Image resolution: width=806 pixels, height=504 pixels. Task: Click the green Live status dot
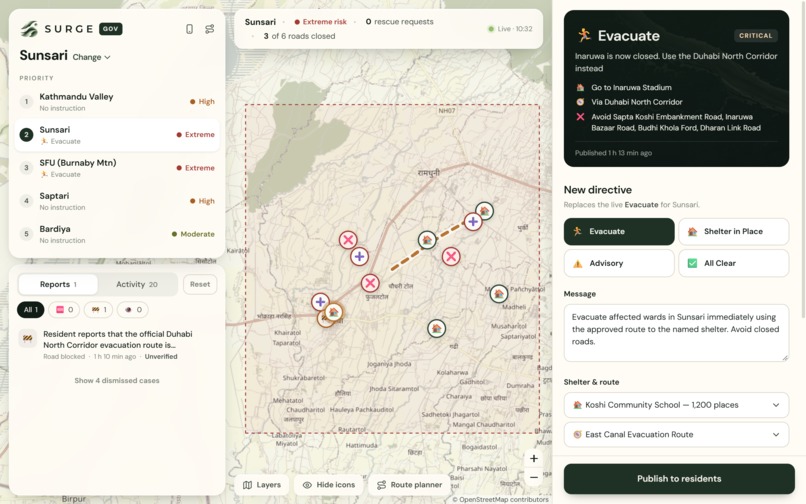point(490,29)
